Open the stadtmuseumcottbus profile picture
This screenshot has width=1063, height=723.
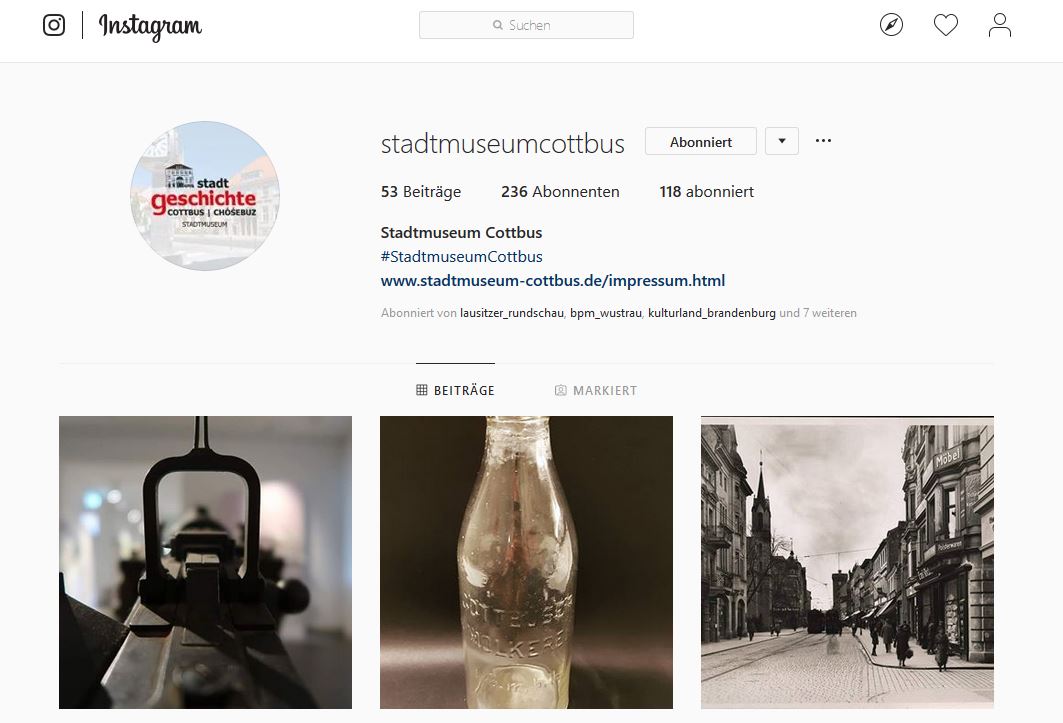click(205, 195)
